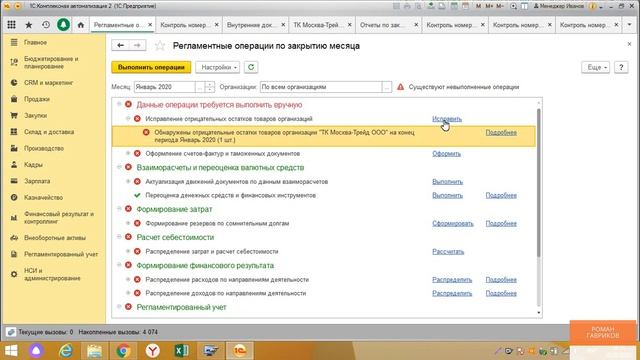Click the Оформить link
This screenshot has width=640, height=360.
[447, 153]
